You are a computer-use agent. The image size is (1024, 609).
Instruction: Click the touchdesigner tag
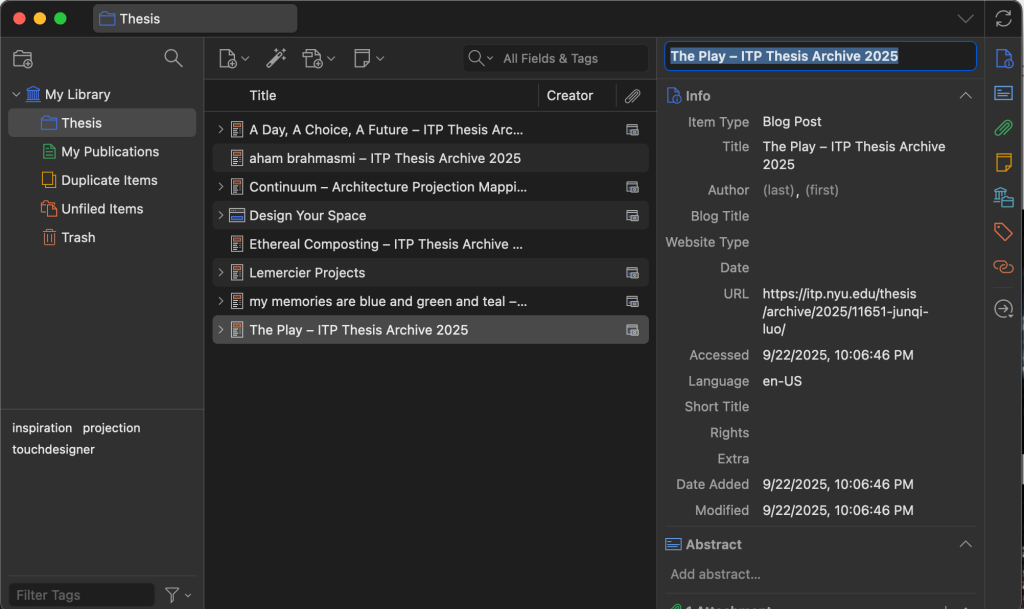coord(53,450)
